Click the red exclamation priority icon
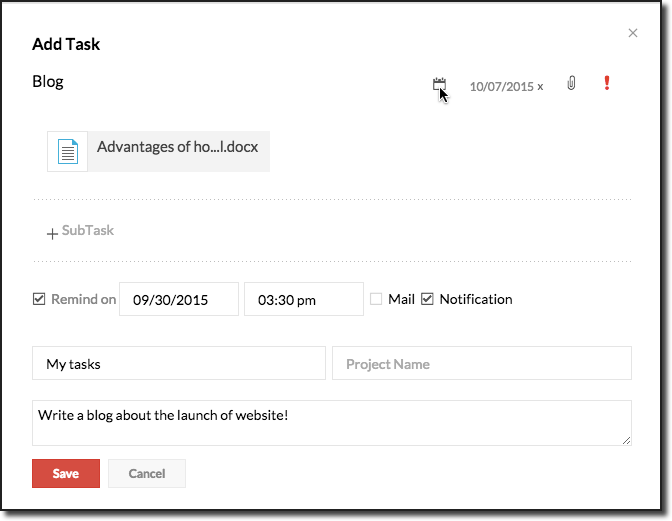Viewport: 672px width, 521px height. click(606, 83)
